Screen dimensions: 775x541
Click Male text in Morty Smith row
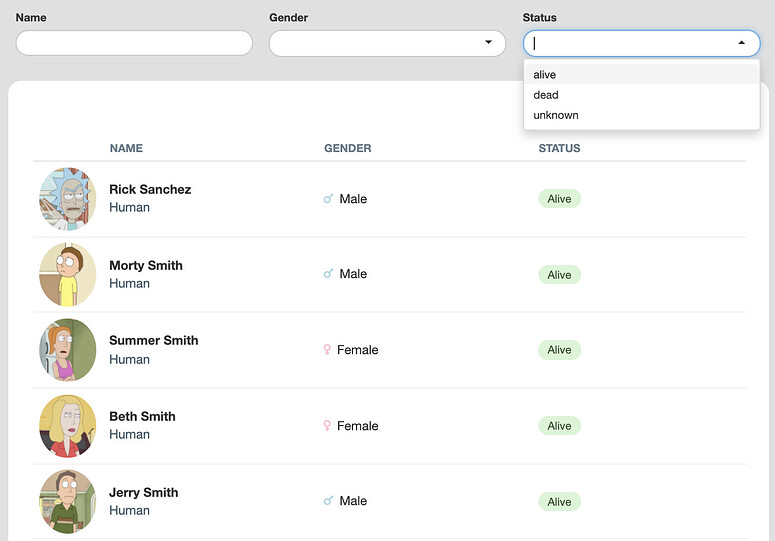point(353,274)
